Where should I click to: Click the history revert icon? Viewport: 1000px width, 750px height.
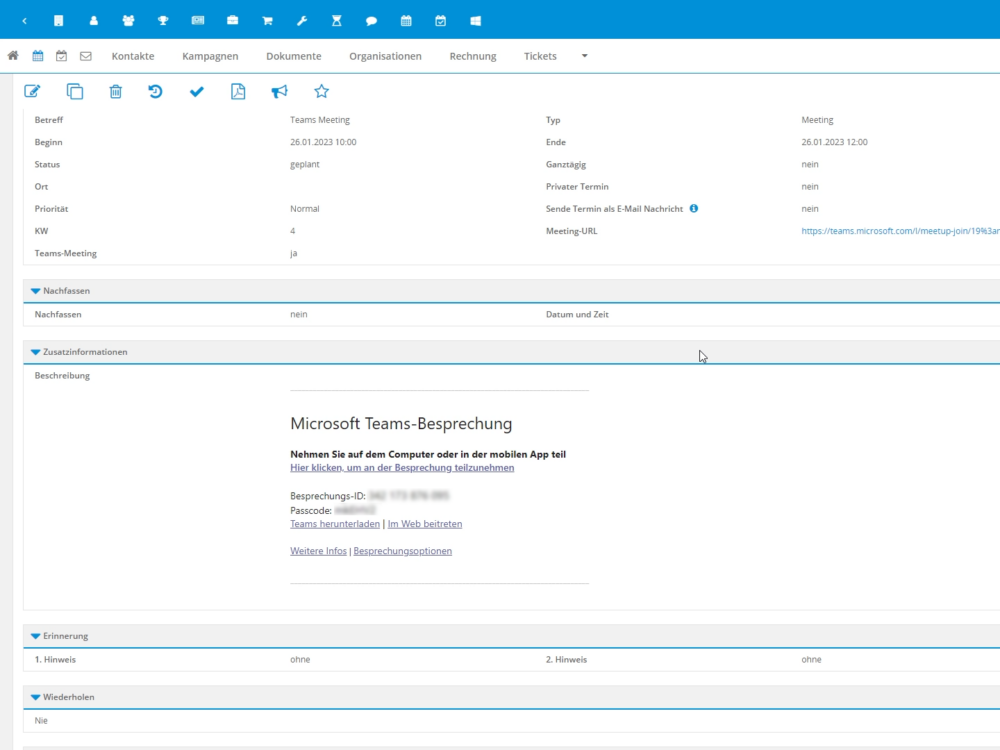click(x=156, y=92)
